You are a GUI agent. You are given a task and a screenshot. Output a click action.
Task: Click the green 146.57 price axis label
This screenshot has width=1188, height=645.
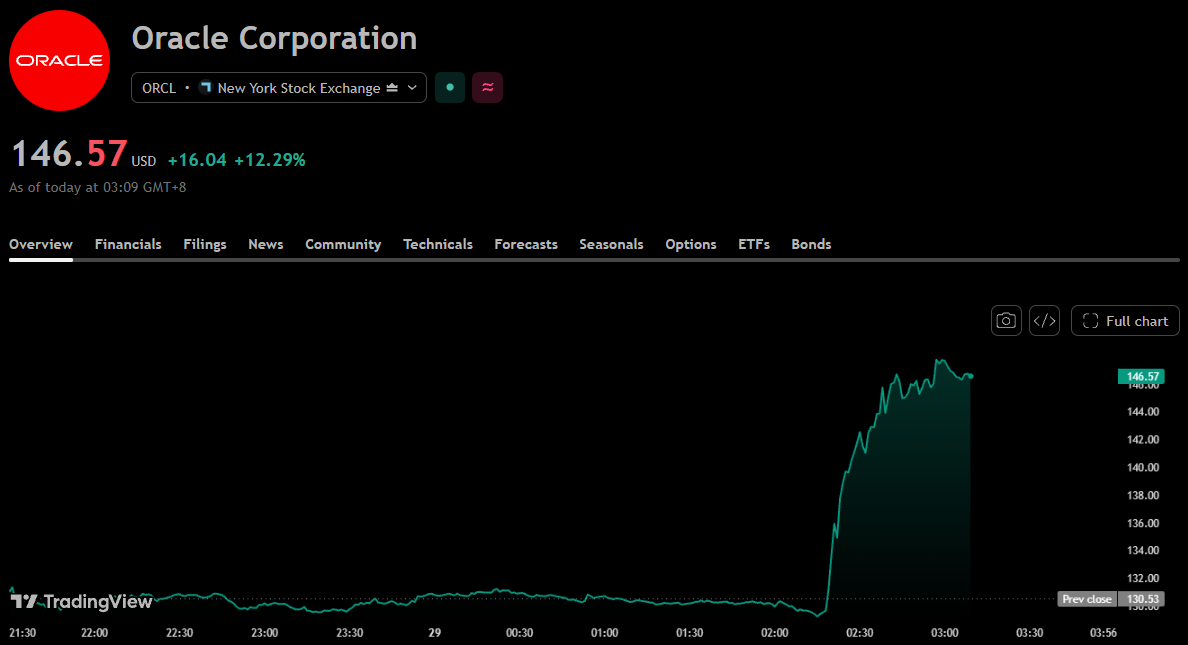[1142, 377]
